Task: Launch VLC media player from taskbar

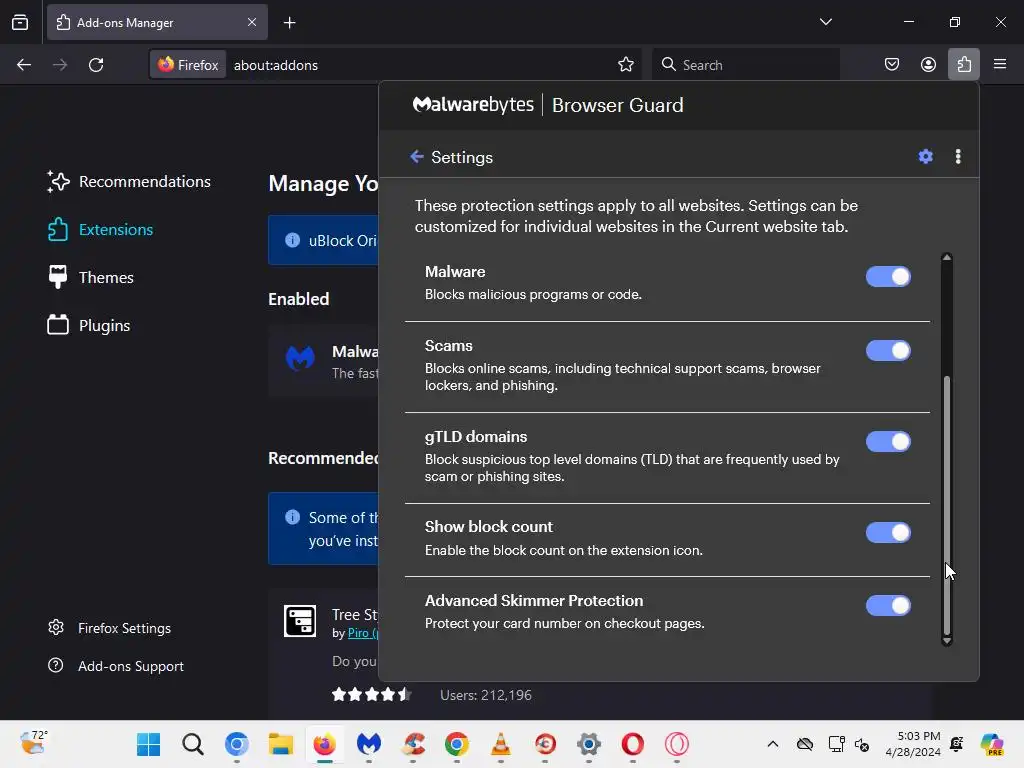Action: point(501,744)
